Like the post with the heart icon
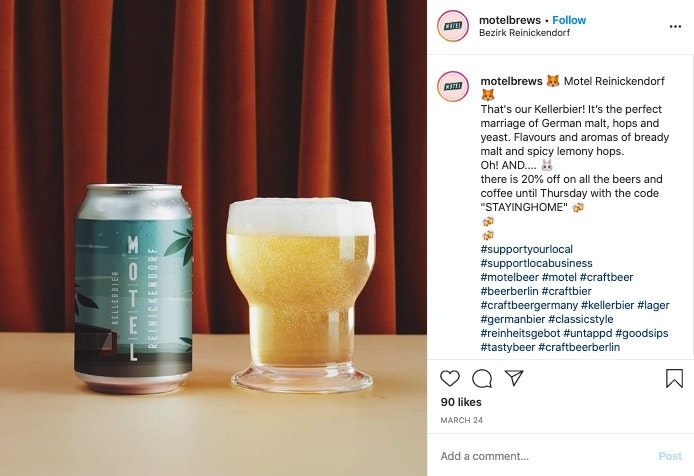The height and width of the screenshot is (476, 694). point(450,379)
